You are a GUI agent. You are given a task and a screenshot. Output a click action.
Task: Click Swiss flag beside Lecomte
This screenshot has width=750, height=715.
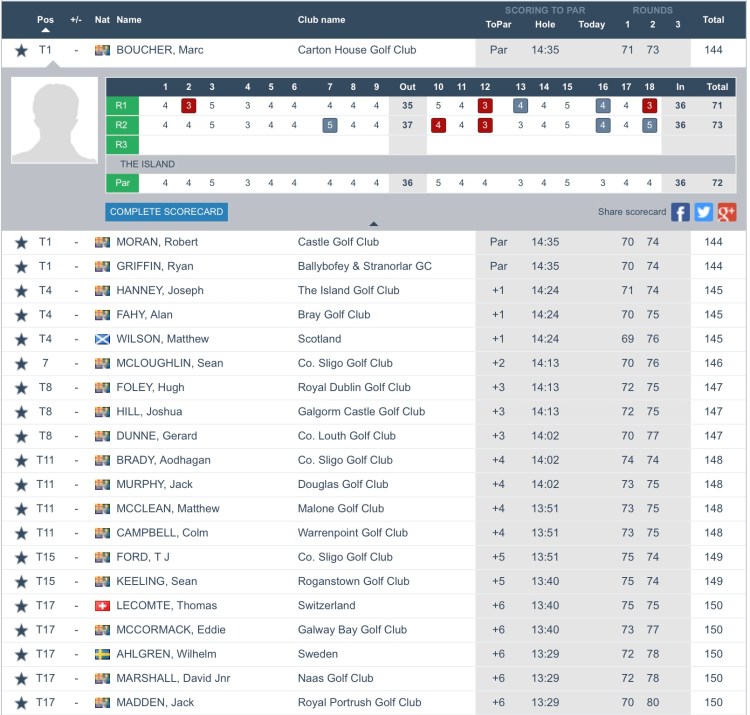tap(102, 605)
